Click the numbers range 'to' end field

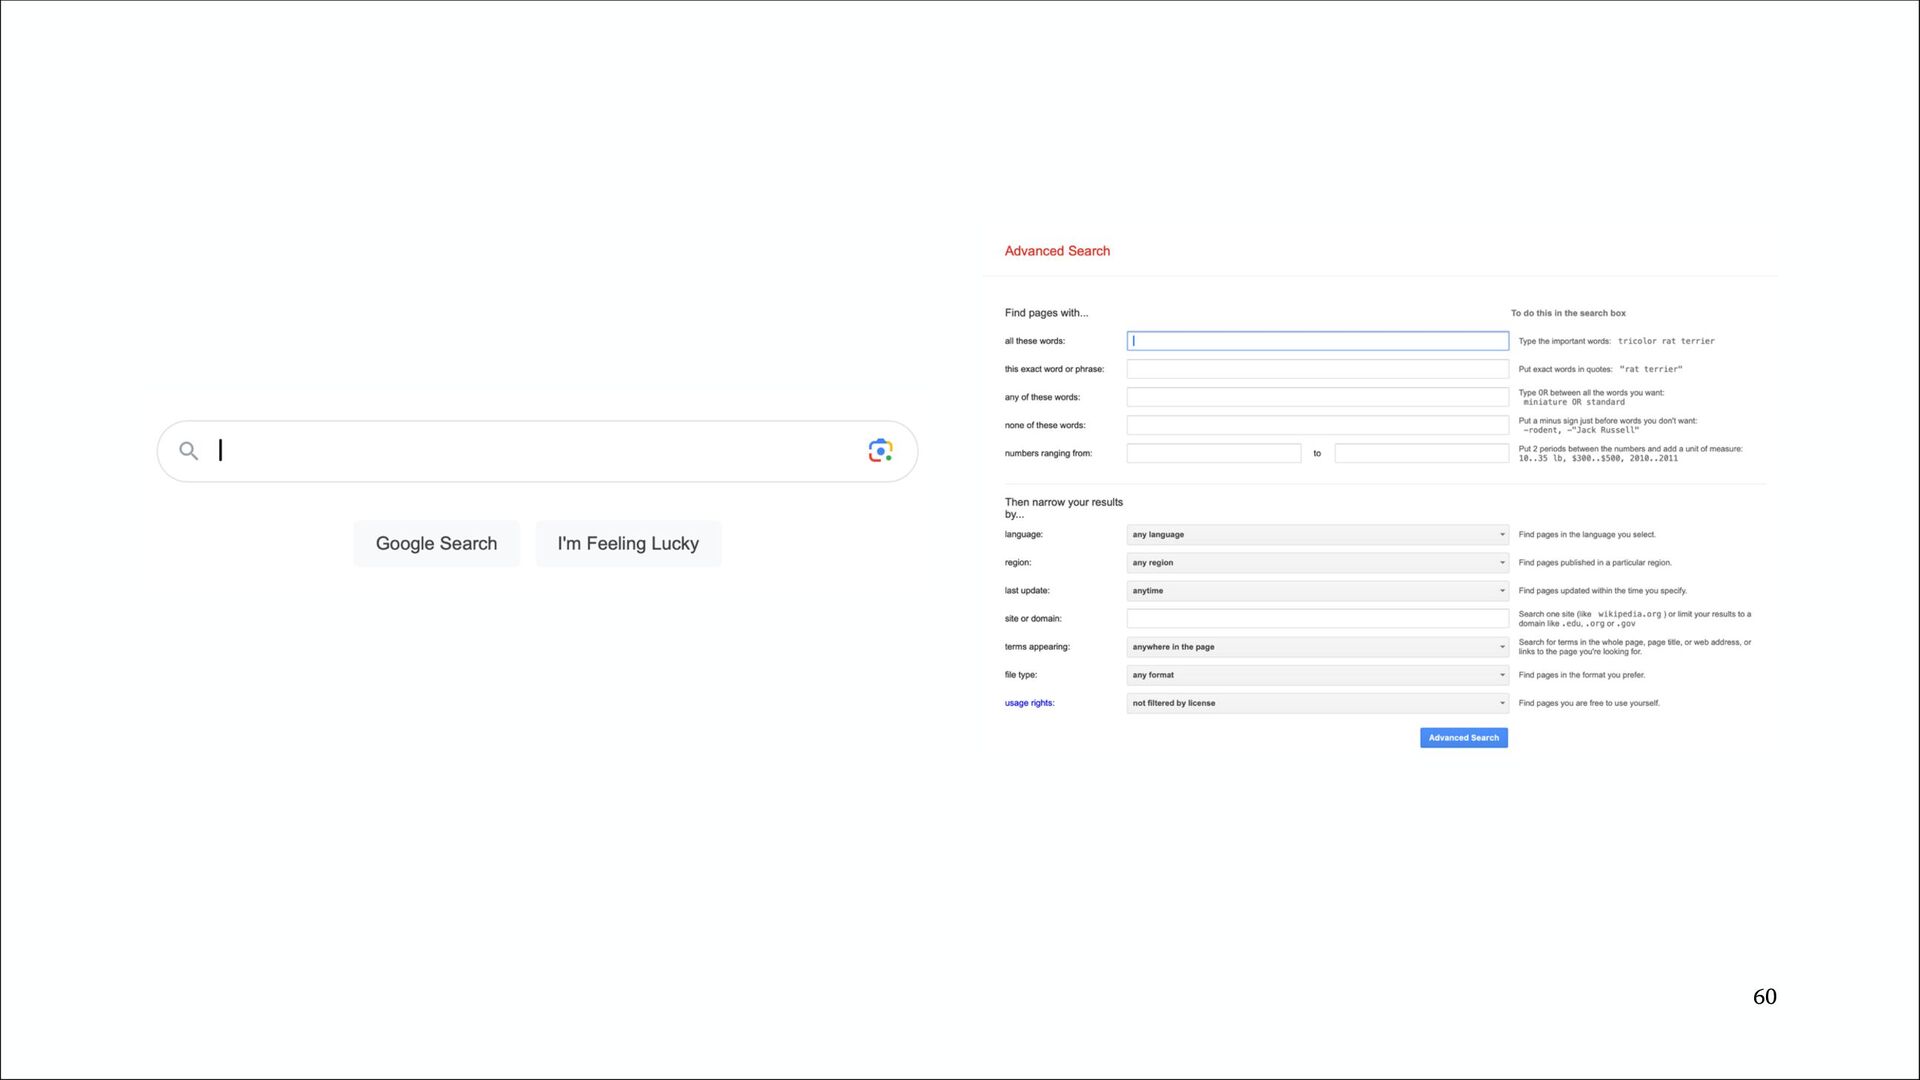[x=1421, y=453]
